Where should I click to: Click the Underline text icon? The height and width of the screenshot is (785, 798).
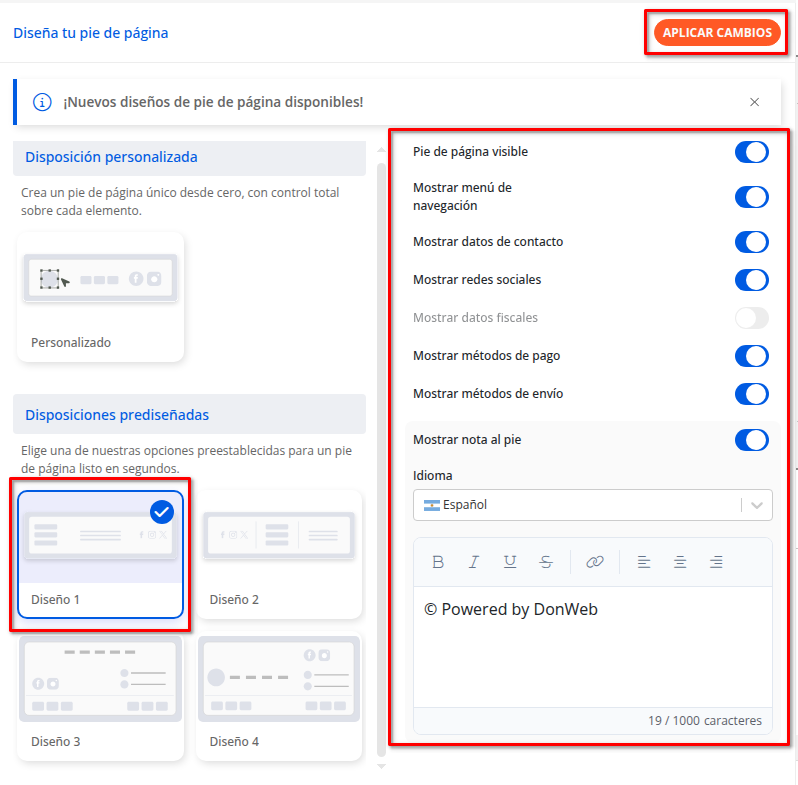pyautogui.click(x=510, y=562)
